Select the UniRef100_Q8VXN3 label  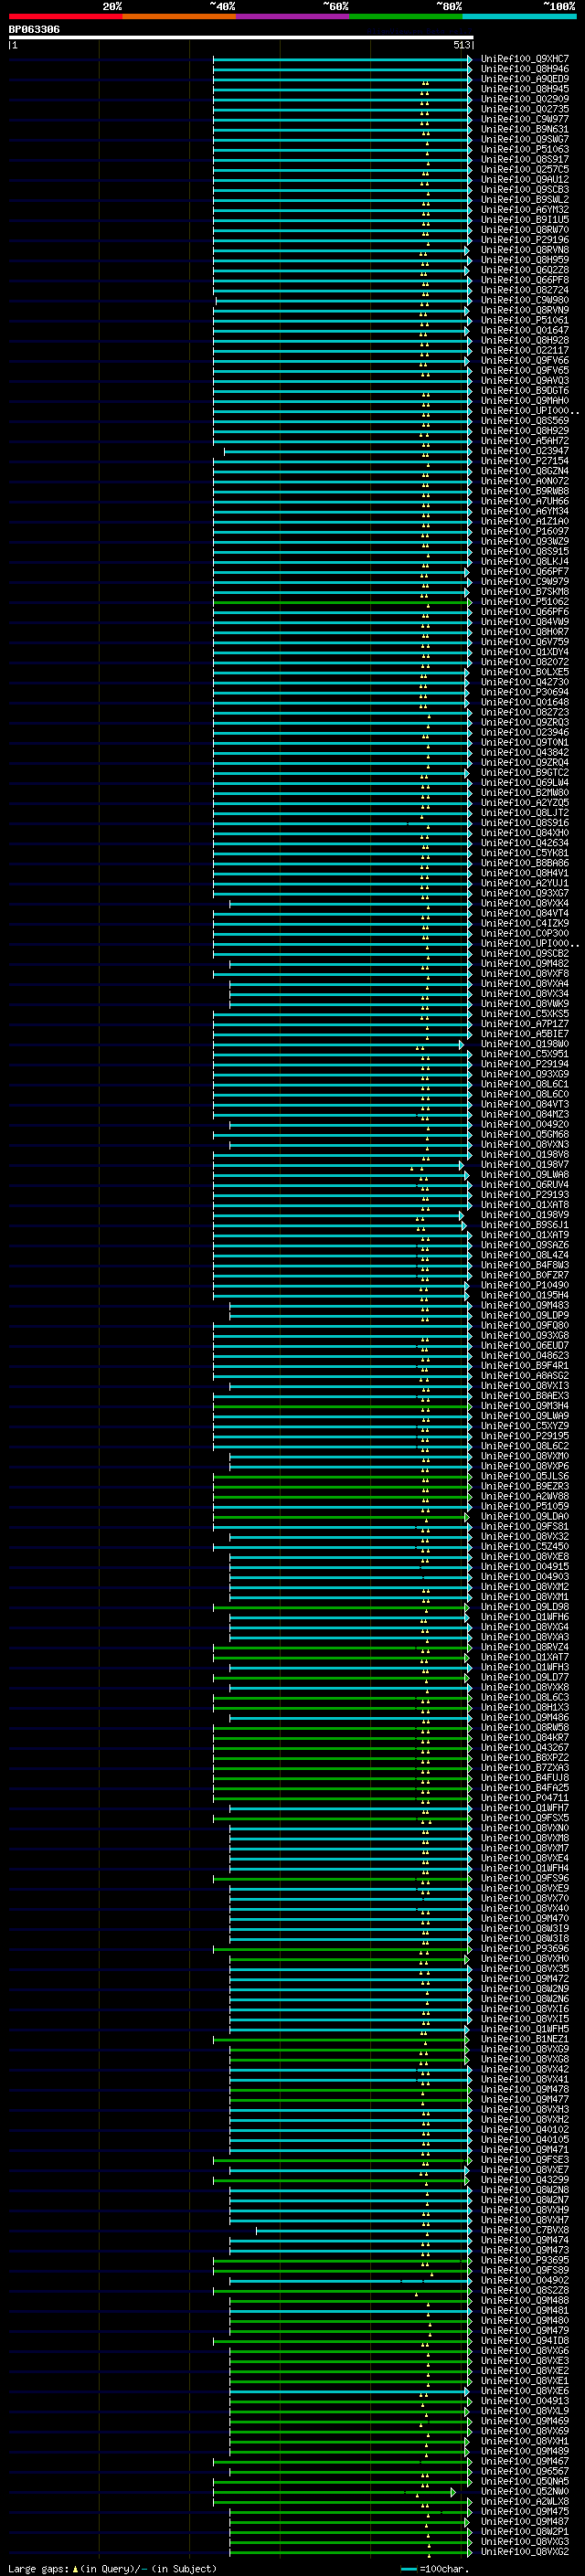point(524,1144)
